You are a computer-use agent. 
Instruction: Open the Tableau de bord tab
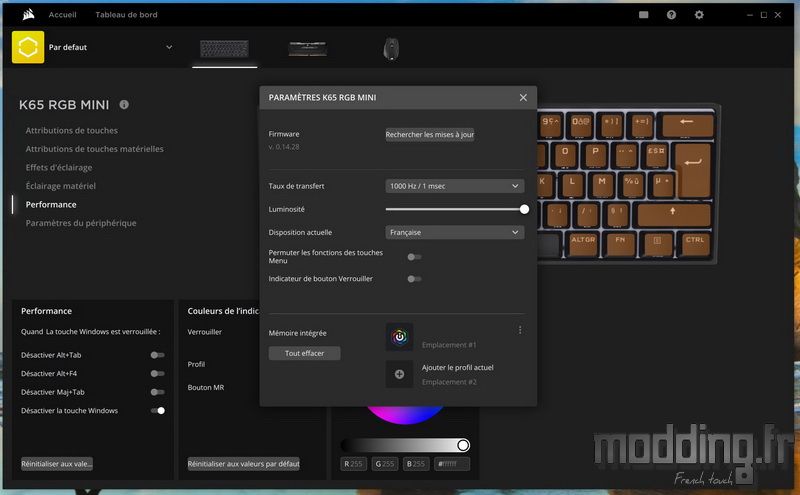pyautogui.click(x=126, y=15)
